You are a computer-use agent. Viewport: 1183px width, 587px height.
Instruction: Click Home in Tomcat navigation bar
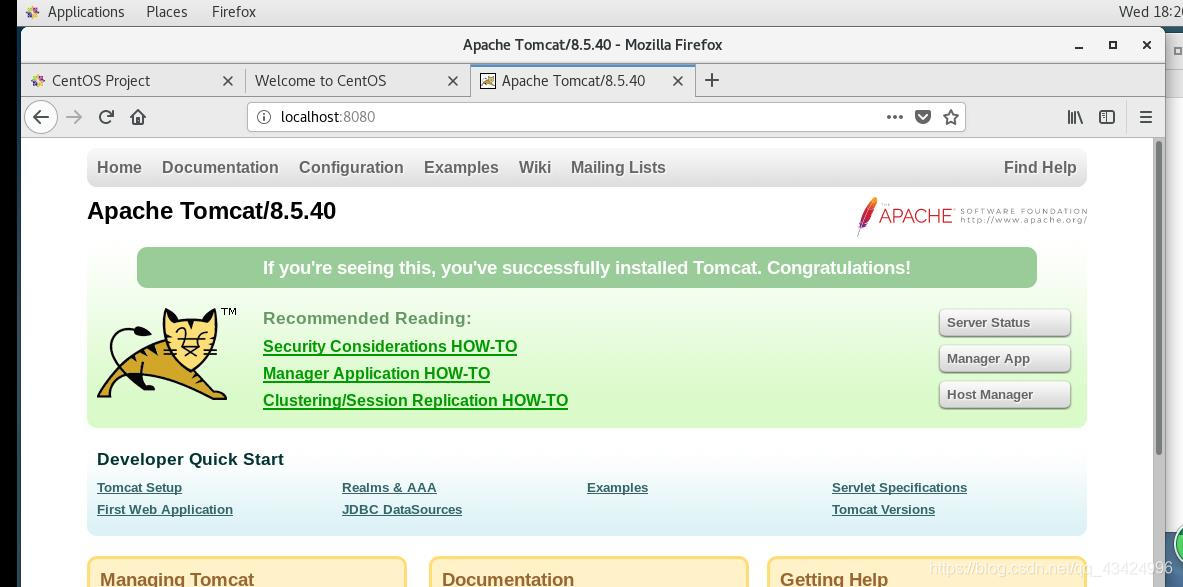click(119, 167)
